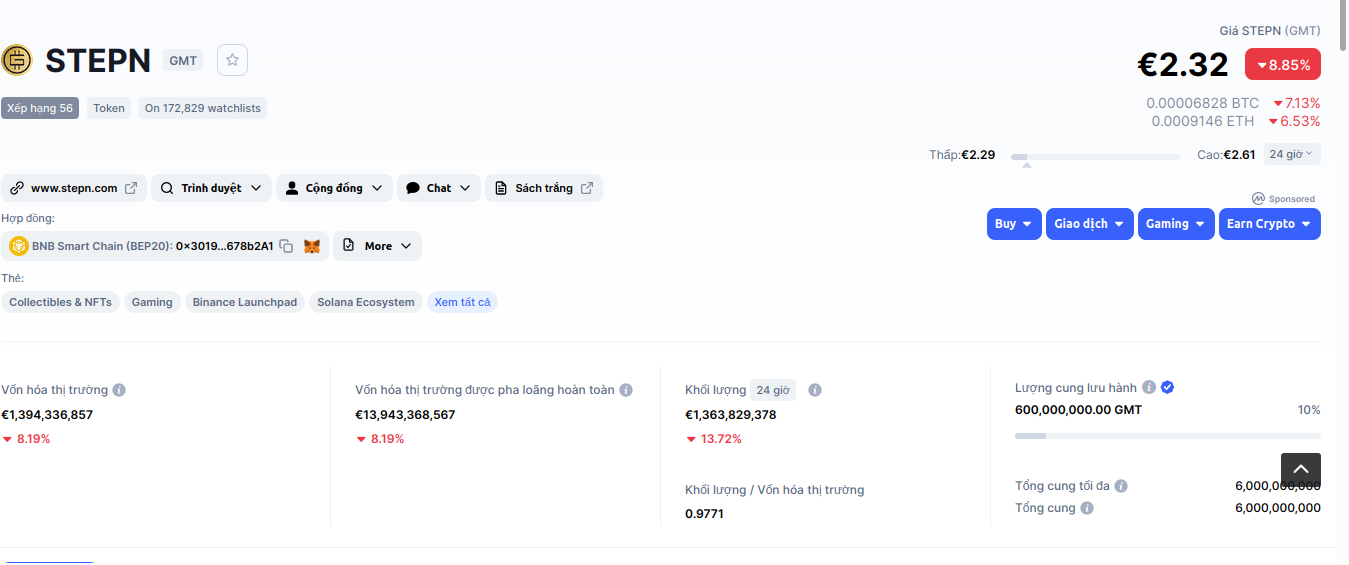Image resolution: width=1349 pixels, height=565 pixels.
Task: Click the red 8.85% change badge
Action: [x=1283, y=65]
